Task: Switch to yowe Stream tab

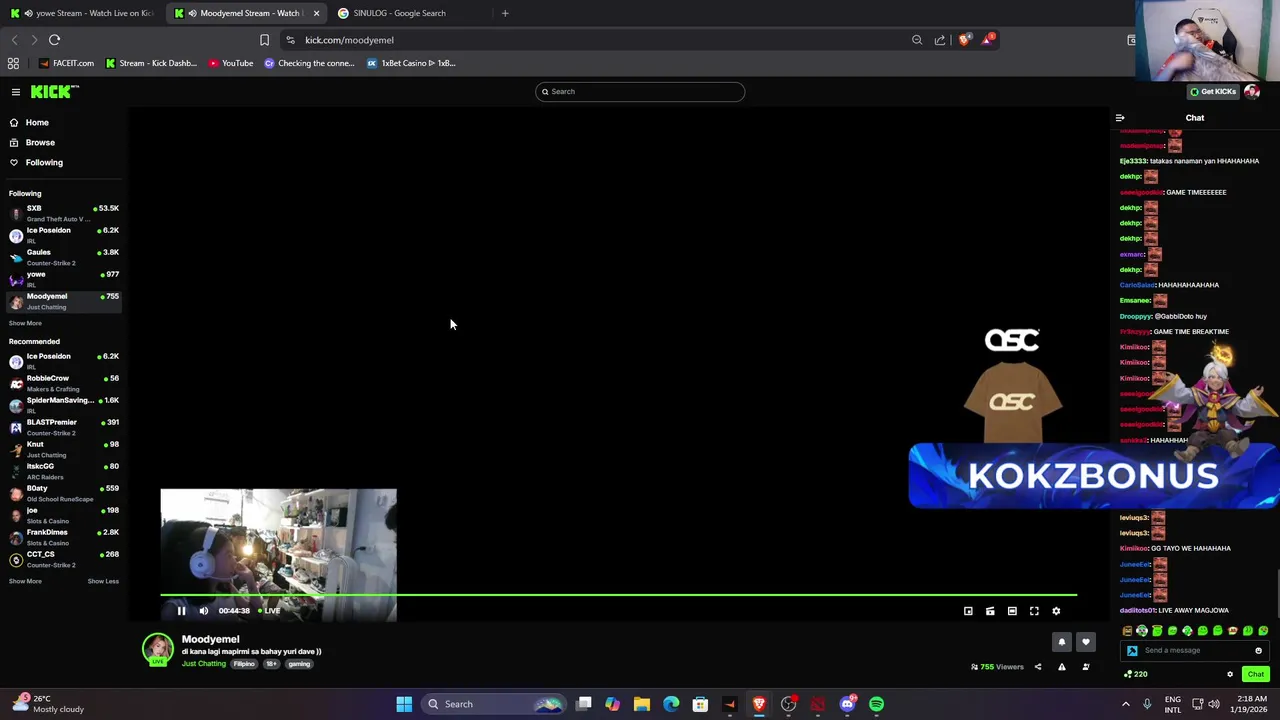Action: [x=82, y=13]
